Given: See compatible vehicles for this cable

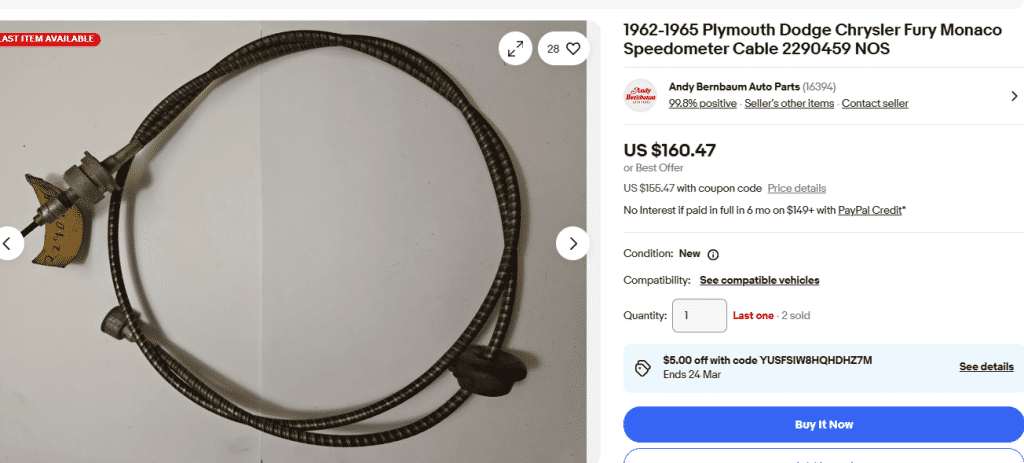Looking at the screenshot, I should pyautogui.click(x=759, y=280).
